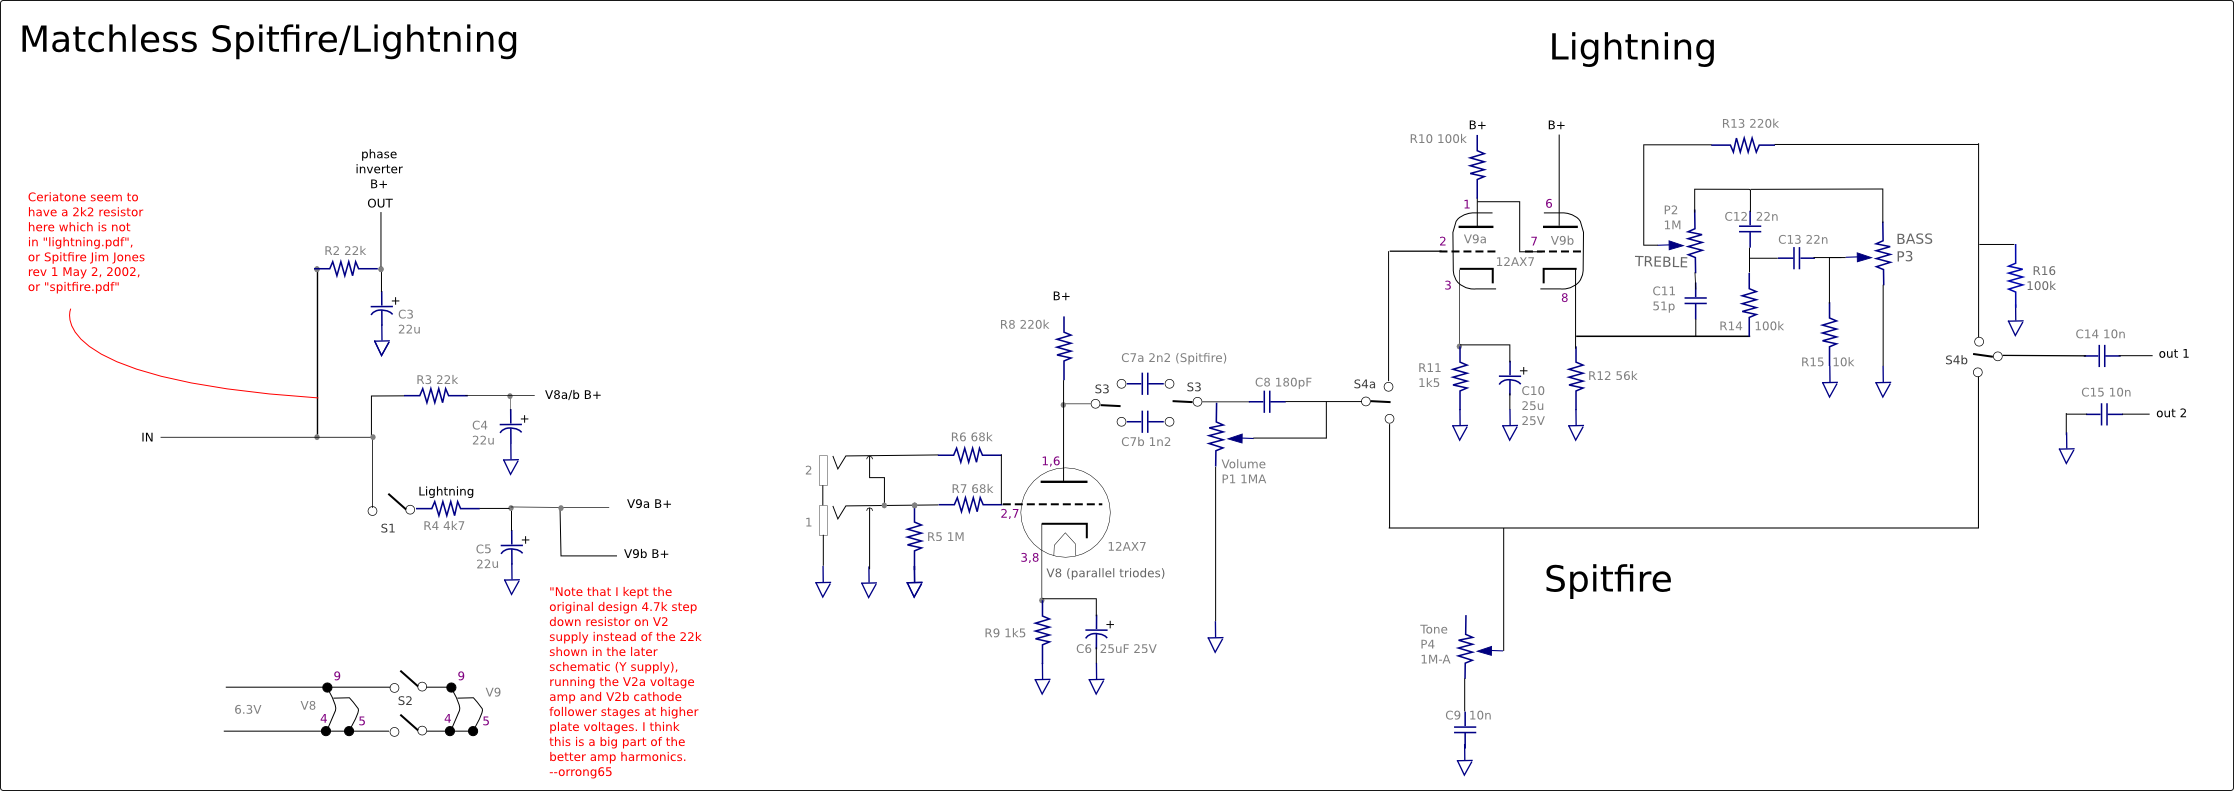Select the R8 220k plate resistor label
Viewport: 2234px width, 791px height.
click(1025, 325)
